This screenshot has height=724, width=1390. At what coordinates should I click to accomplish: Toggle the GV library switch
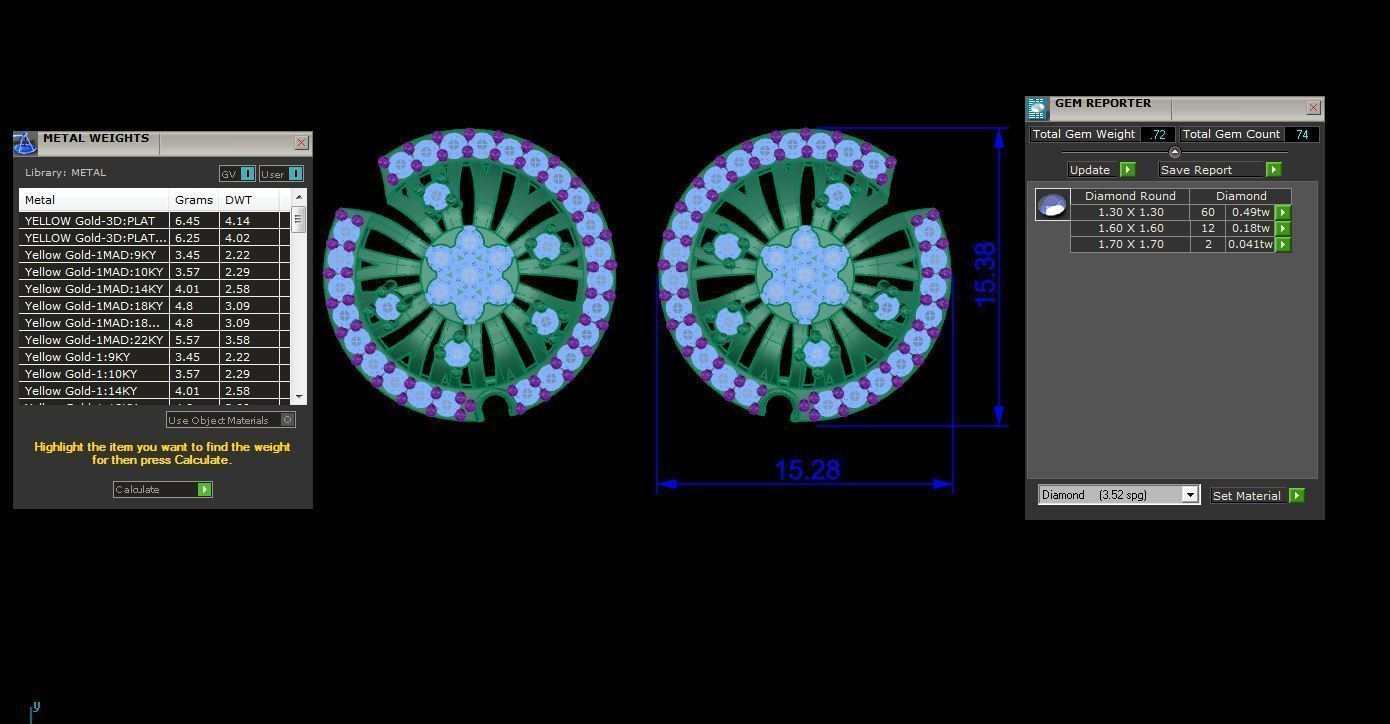(247, 174)
